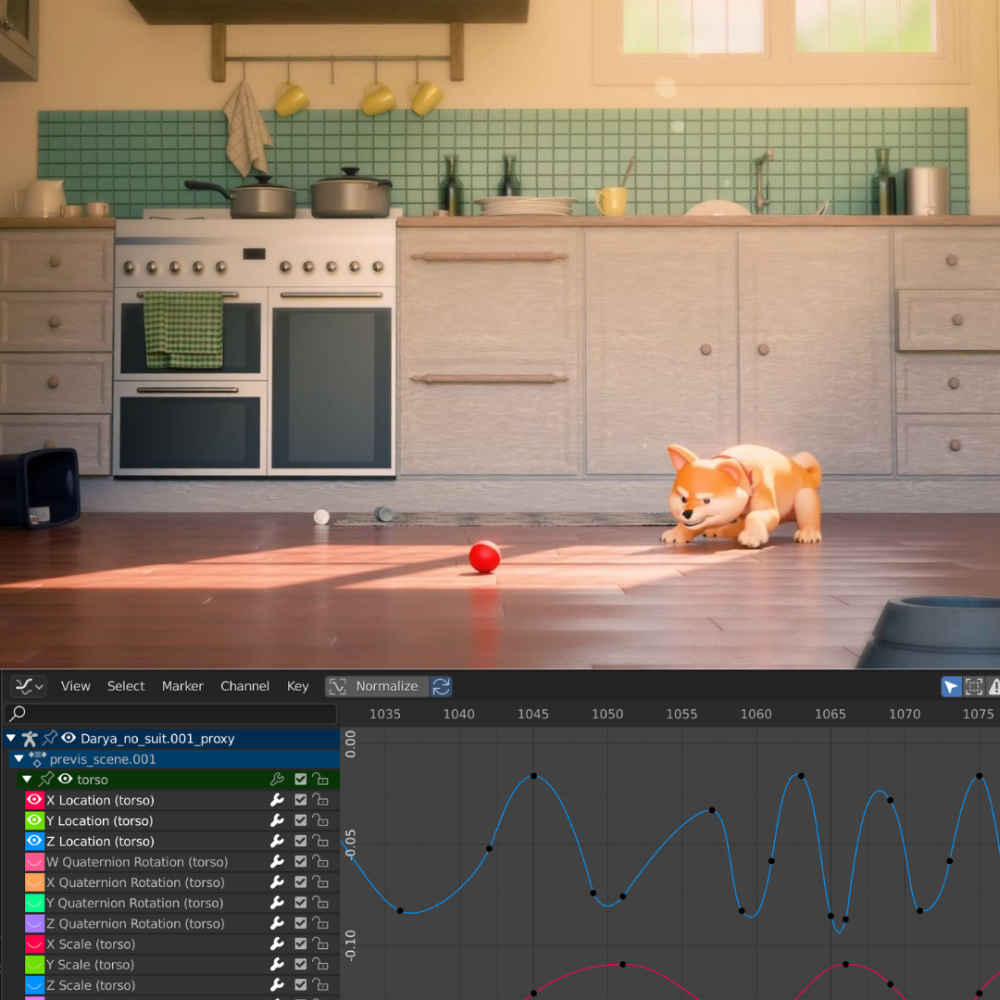Click the modifier wrench for W Quaternion Rotation
Image resolution: width=1000 pixels, height=1000 pixels.
(277, 862)
